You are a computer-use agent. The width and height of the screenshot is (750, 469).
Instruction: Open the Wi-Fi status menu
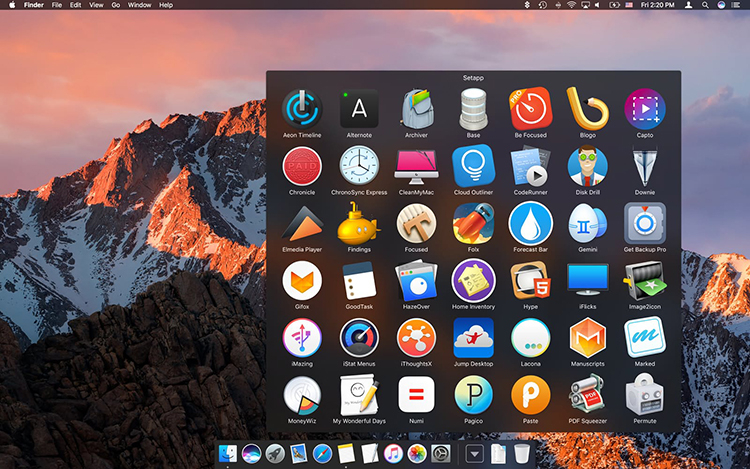click(x=571, y=5)
